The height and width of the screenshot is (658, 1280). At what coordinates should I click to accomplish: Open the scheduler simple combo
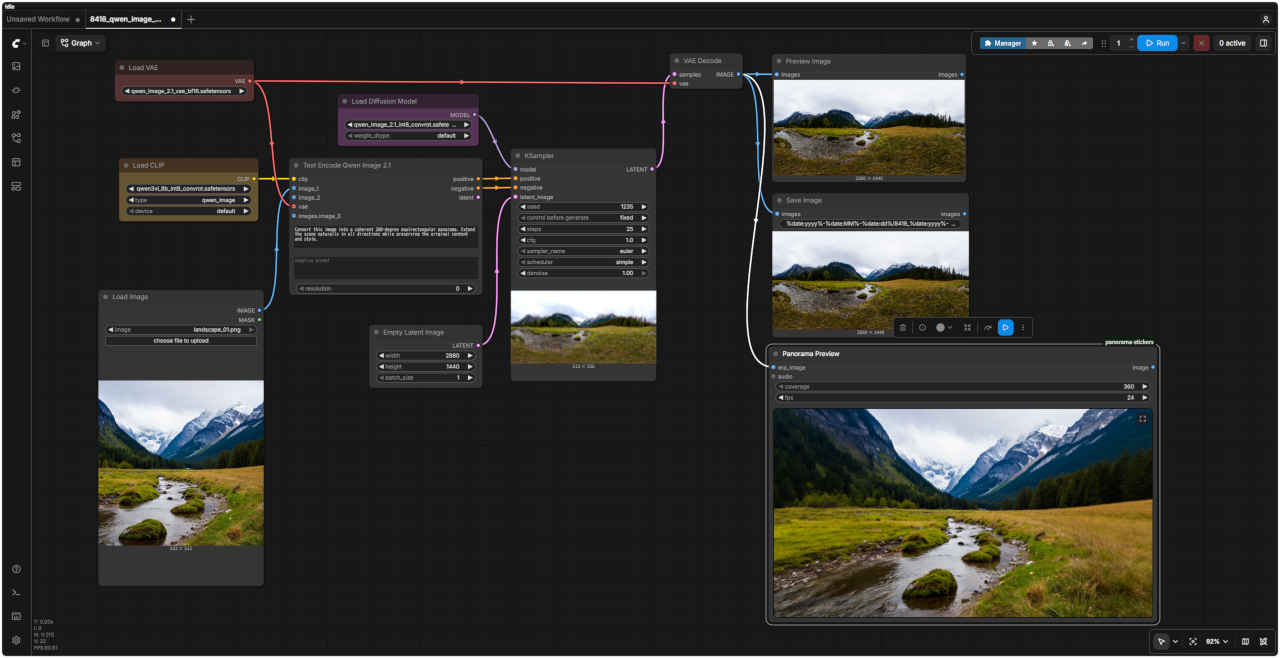[583, 262]
